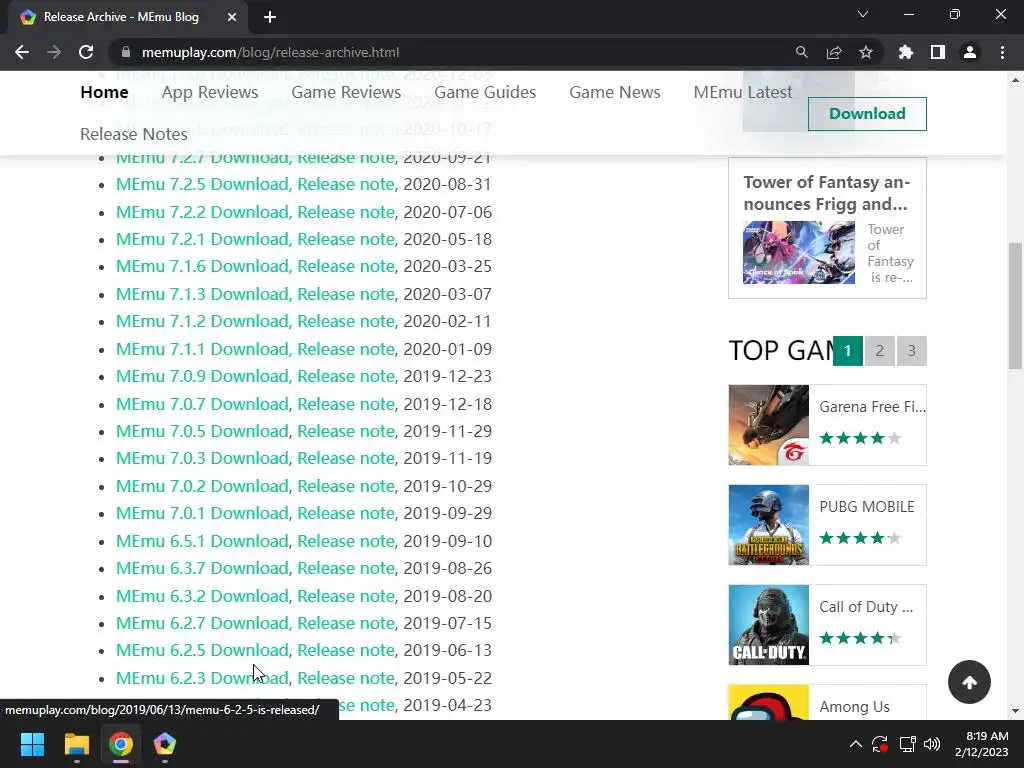
Task: Click the scroll-to-top arrow button
Action: pos(969,682)
